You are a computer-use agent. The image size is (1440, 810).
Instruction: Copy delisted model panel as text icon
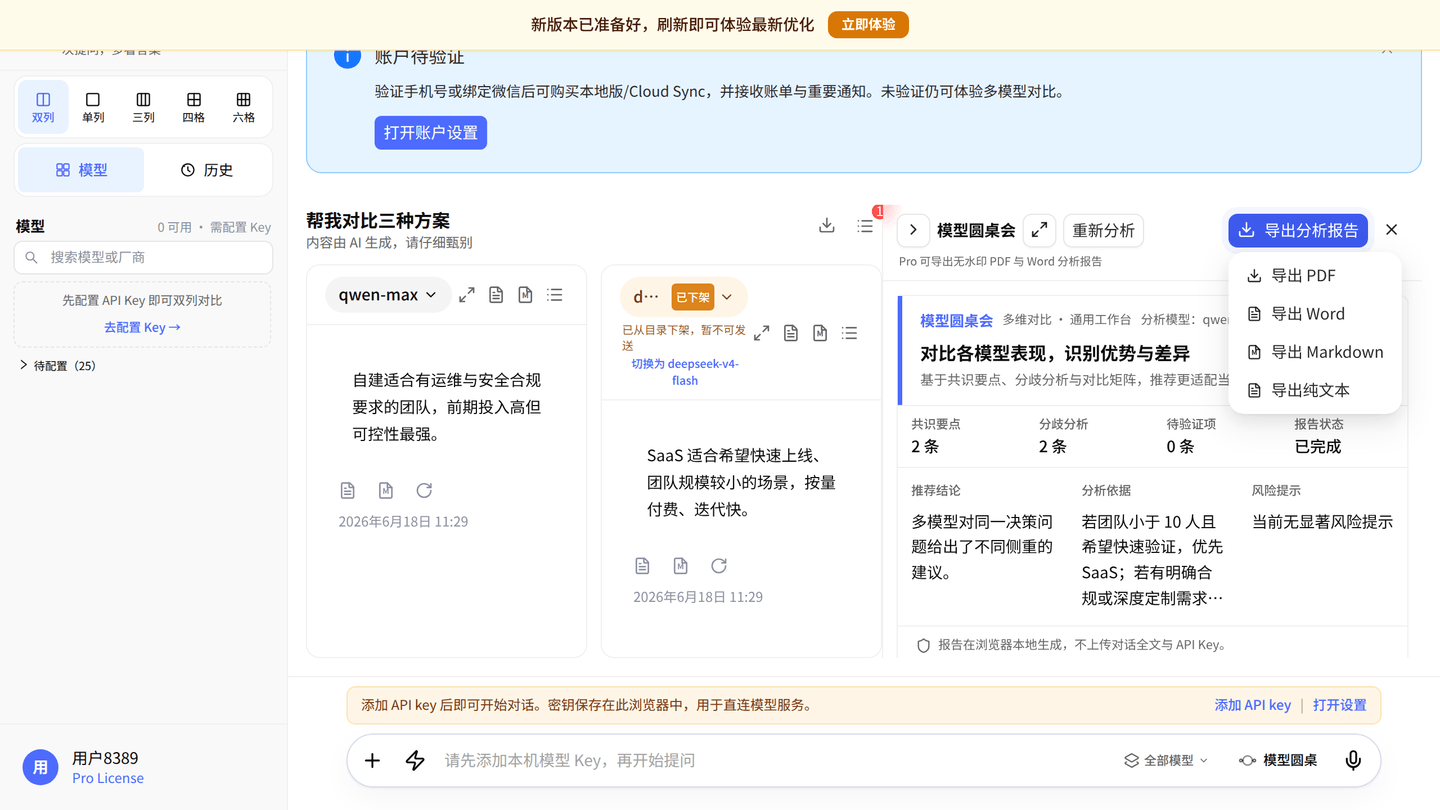[791, 333]
